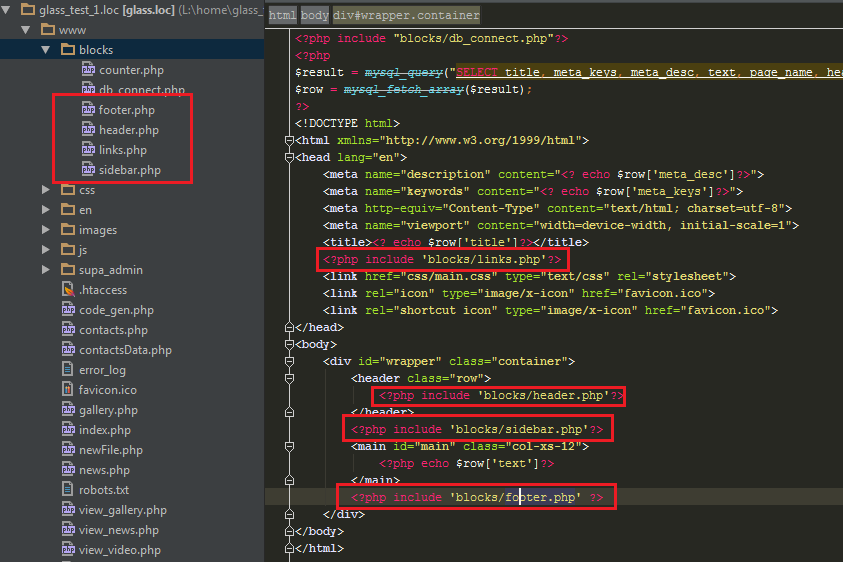Expand the css folder
The image size is (843, 562).
pos(46,190)
